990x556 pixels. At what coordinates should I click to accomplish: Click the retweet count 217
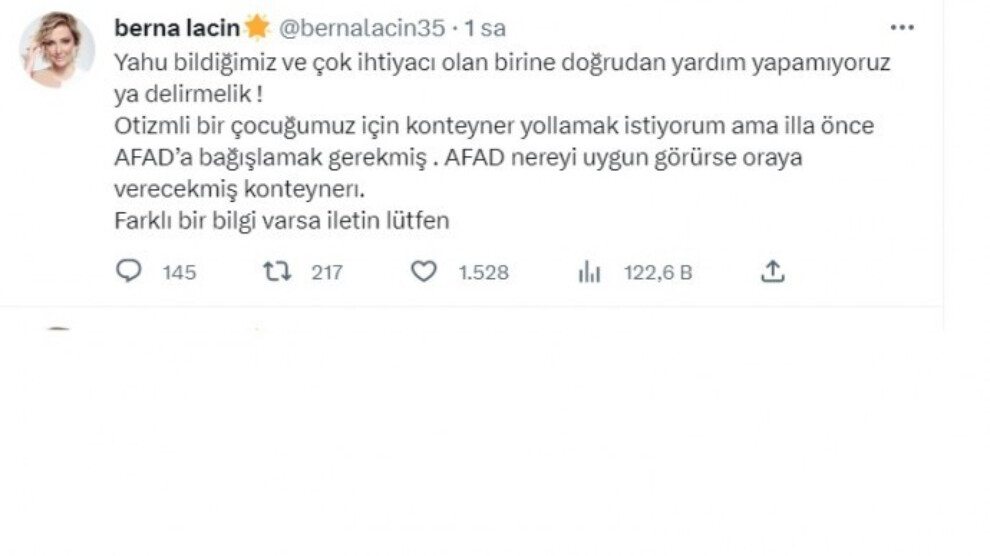[x=326, y=272]
